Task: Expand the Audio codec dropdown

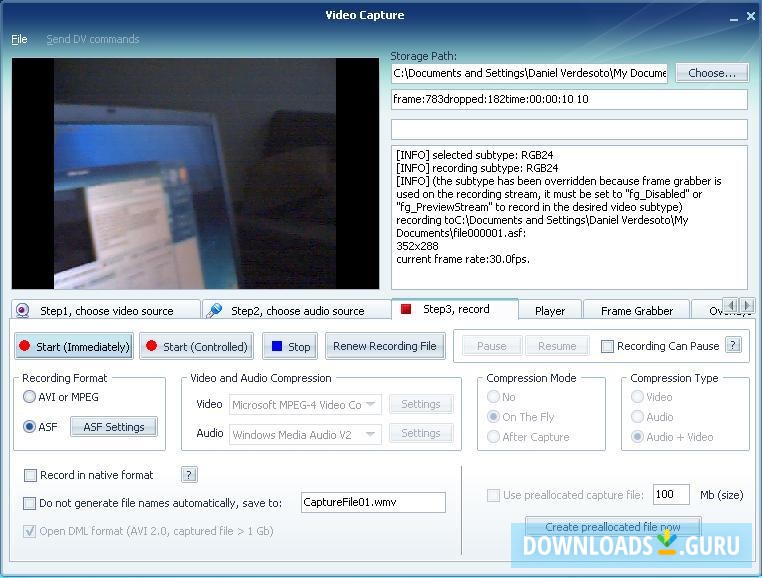Action: 371,434
